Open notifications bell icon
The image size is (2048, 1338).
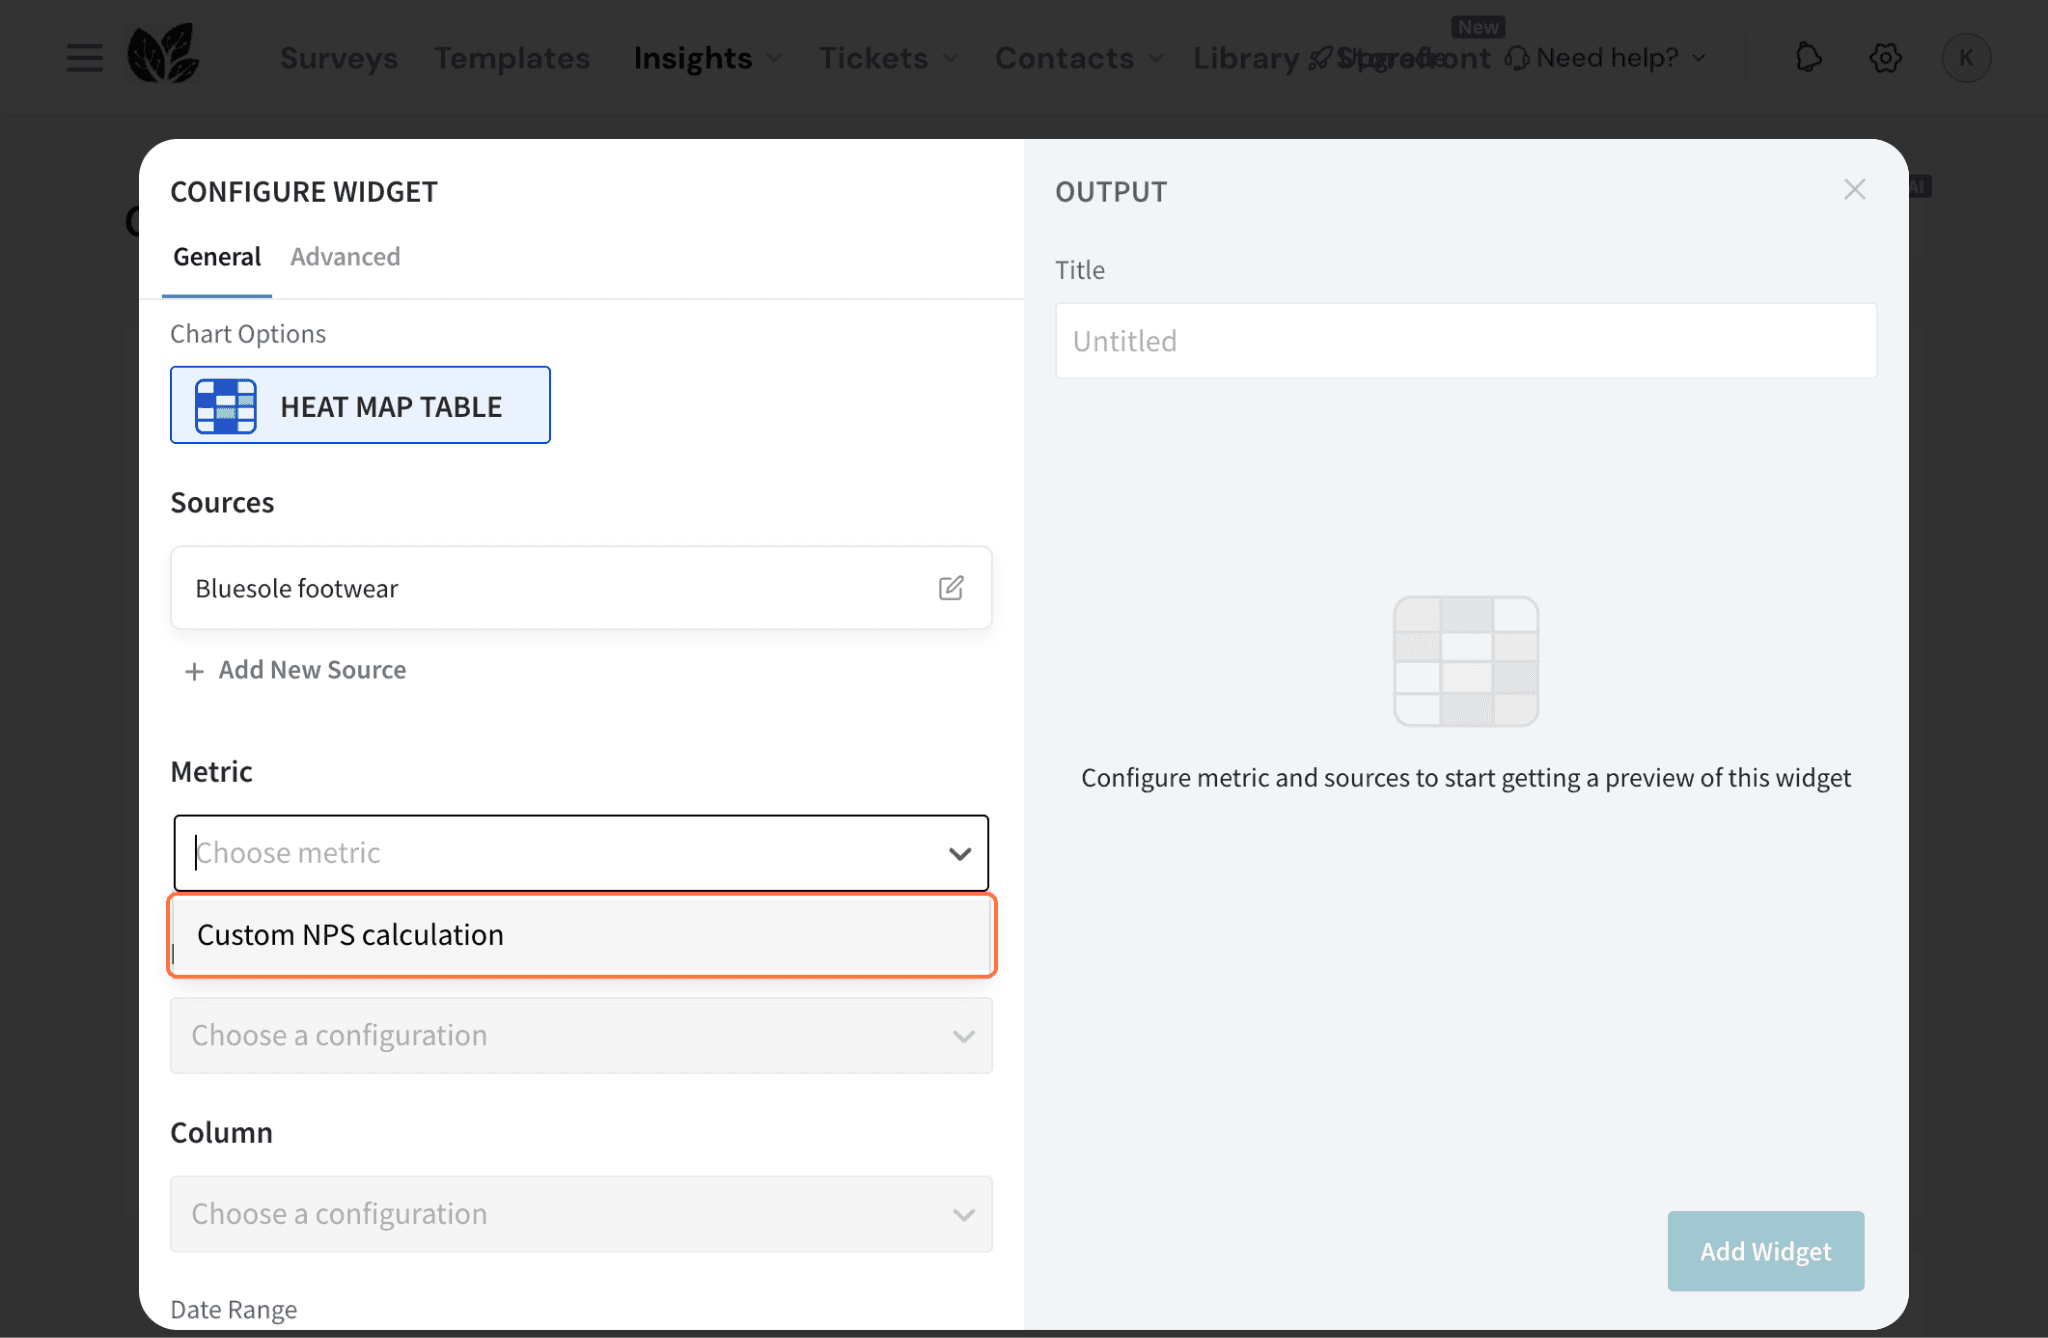pyautogui.click(x=1808, y=58)
